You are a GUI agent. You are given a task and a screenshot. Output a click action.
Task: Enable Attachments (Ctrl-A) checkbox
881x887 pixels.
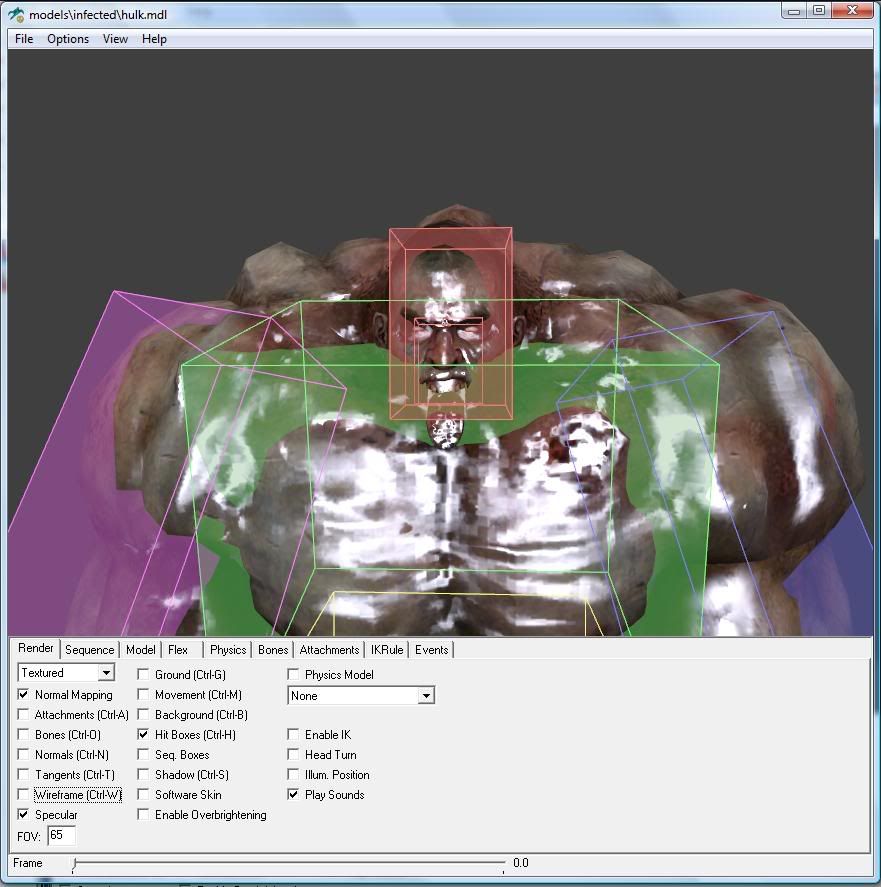pos(23,714)
